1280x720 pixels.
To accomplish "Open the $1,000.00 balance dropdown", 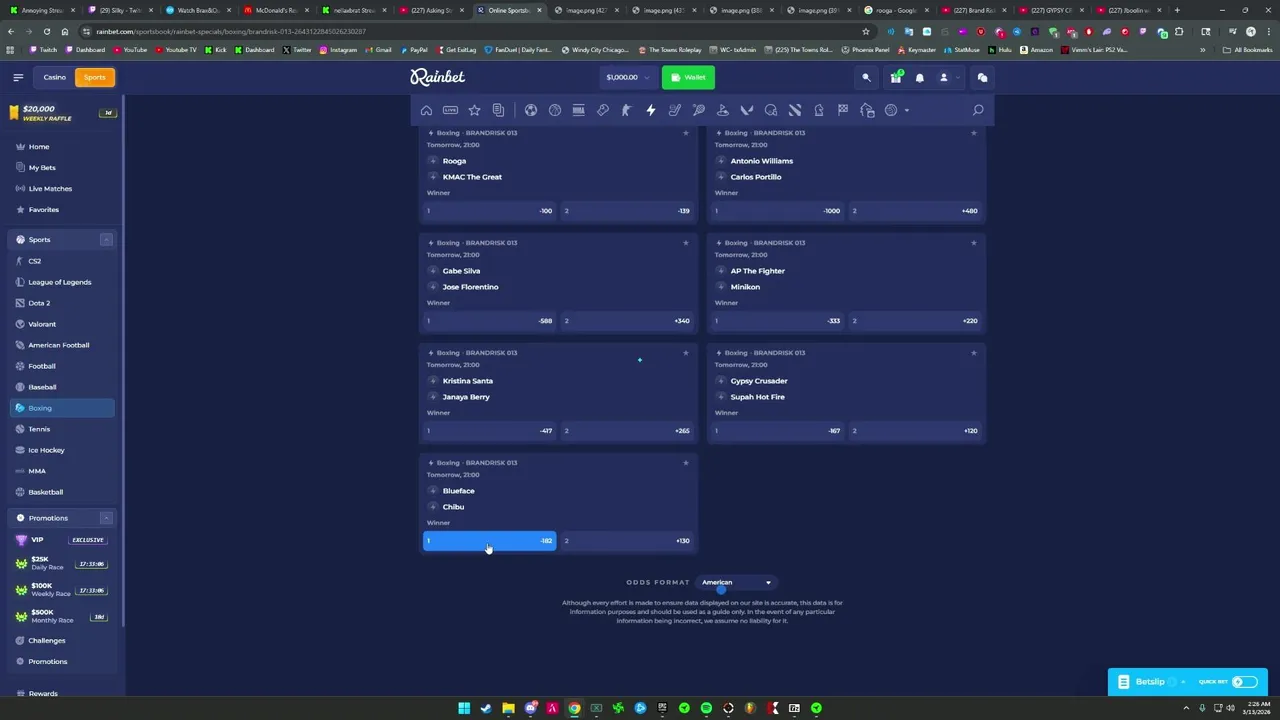I will pos(628,77).
